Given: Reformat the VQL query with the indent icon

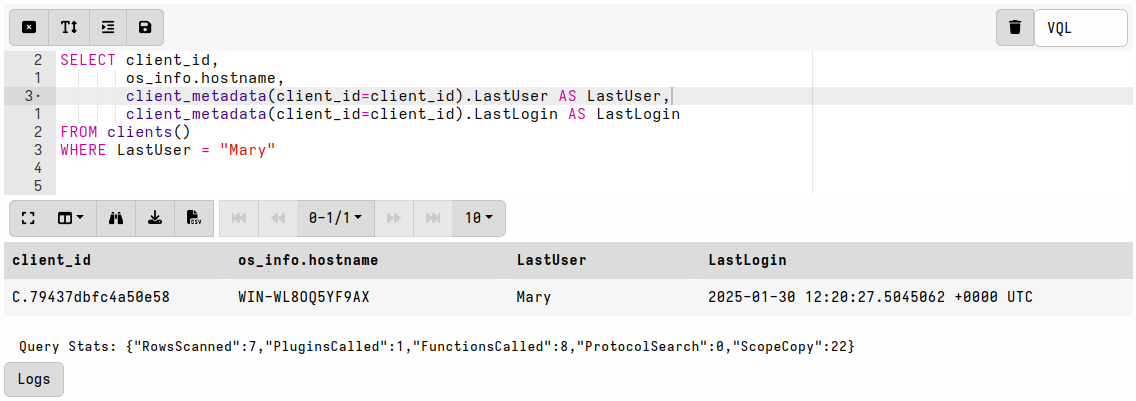Looking at the screenshot, I should [108, 28].
